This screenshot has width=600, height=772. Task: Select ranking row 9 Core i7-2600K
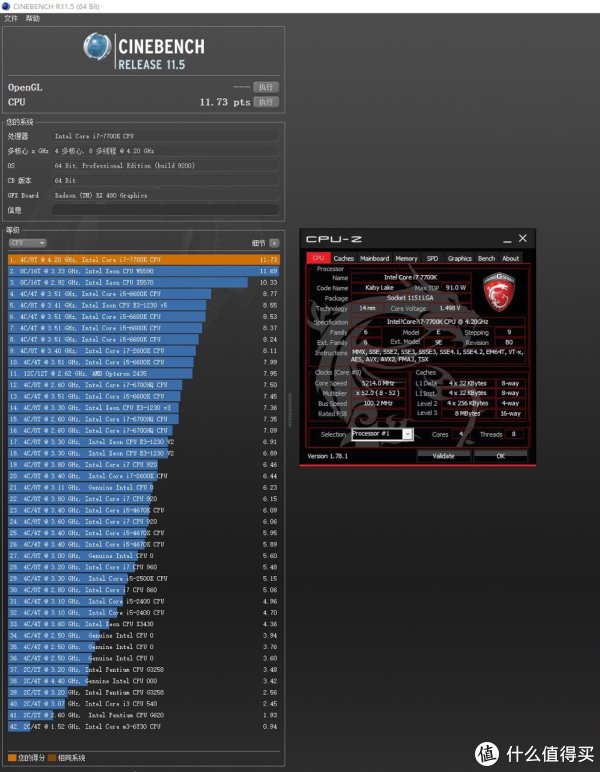click(x=144, y=351)
